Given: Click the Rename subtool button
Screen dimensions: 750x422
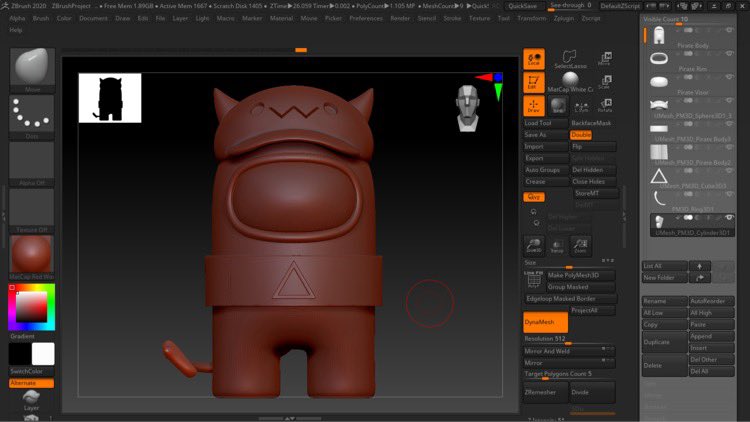Looking at the screenshot, I should pos(664,301).
